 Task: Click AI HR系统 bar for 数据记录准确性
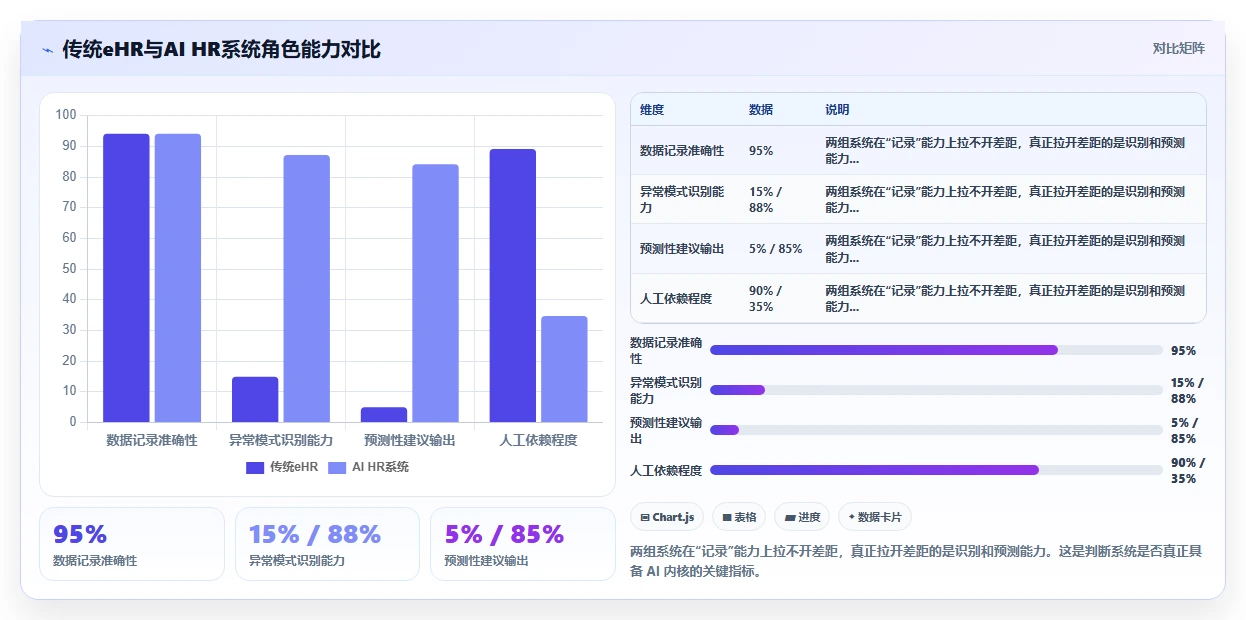pos(178,278)
